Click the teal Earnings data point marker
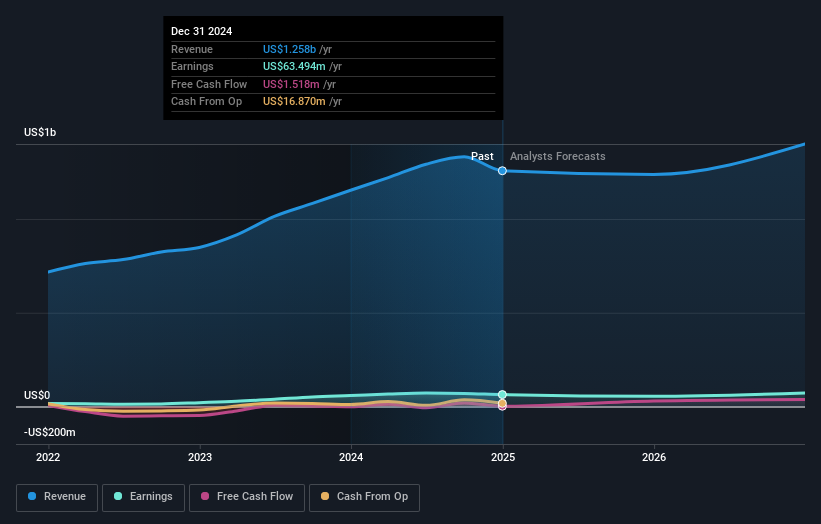Screen dimensions: 821x524 502,395
